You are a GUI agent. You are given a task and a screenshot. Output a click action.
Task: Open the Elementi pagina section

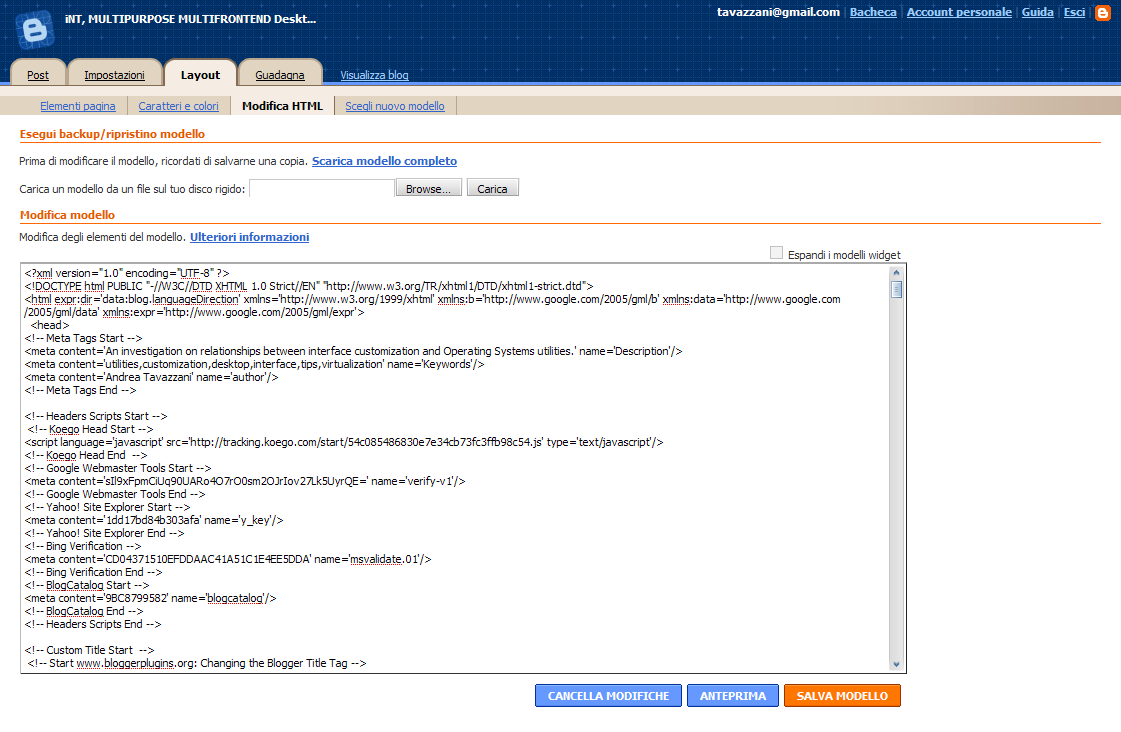click(78, 105)
